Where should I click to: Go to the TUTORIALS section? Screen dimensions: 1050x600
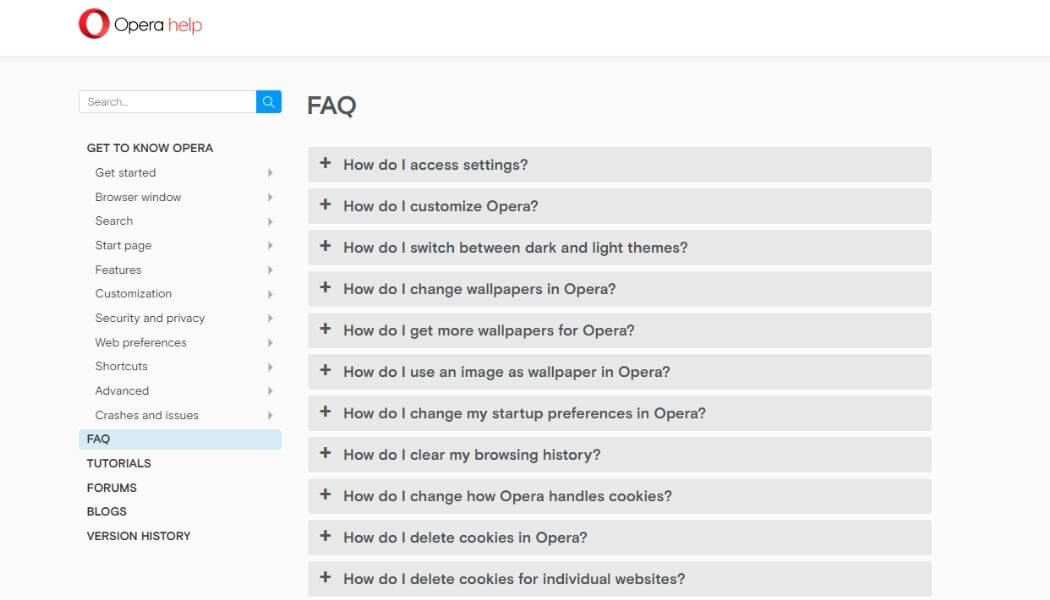click(x=119, y=463)
